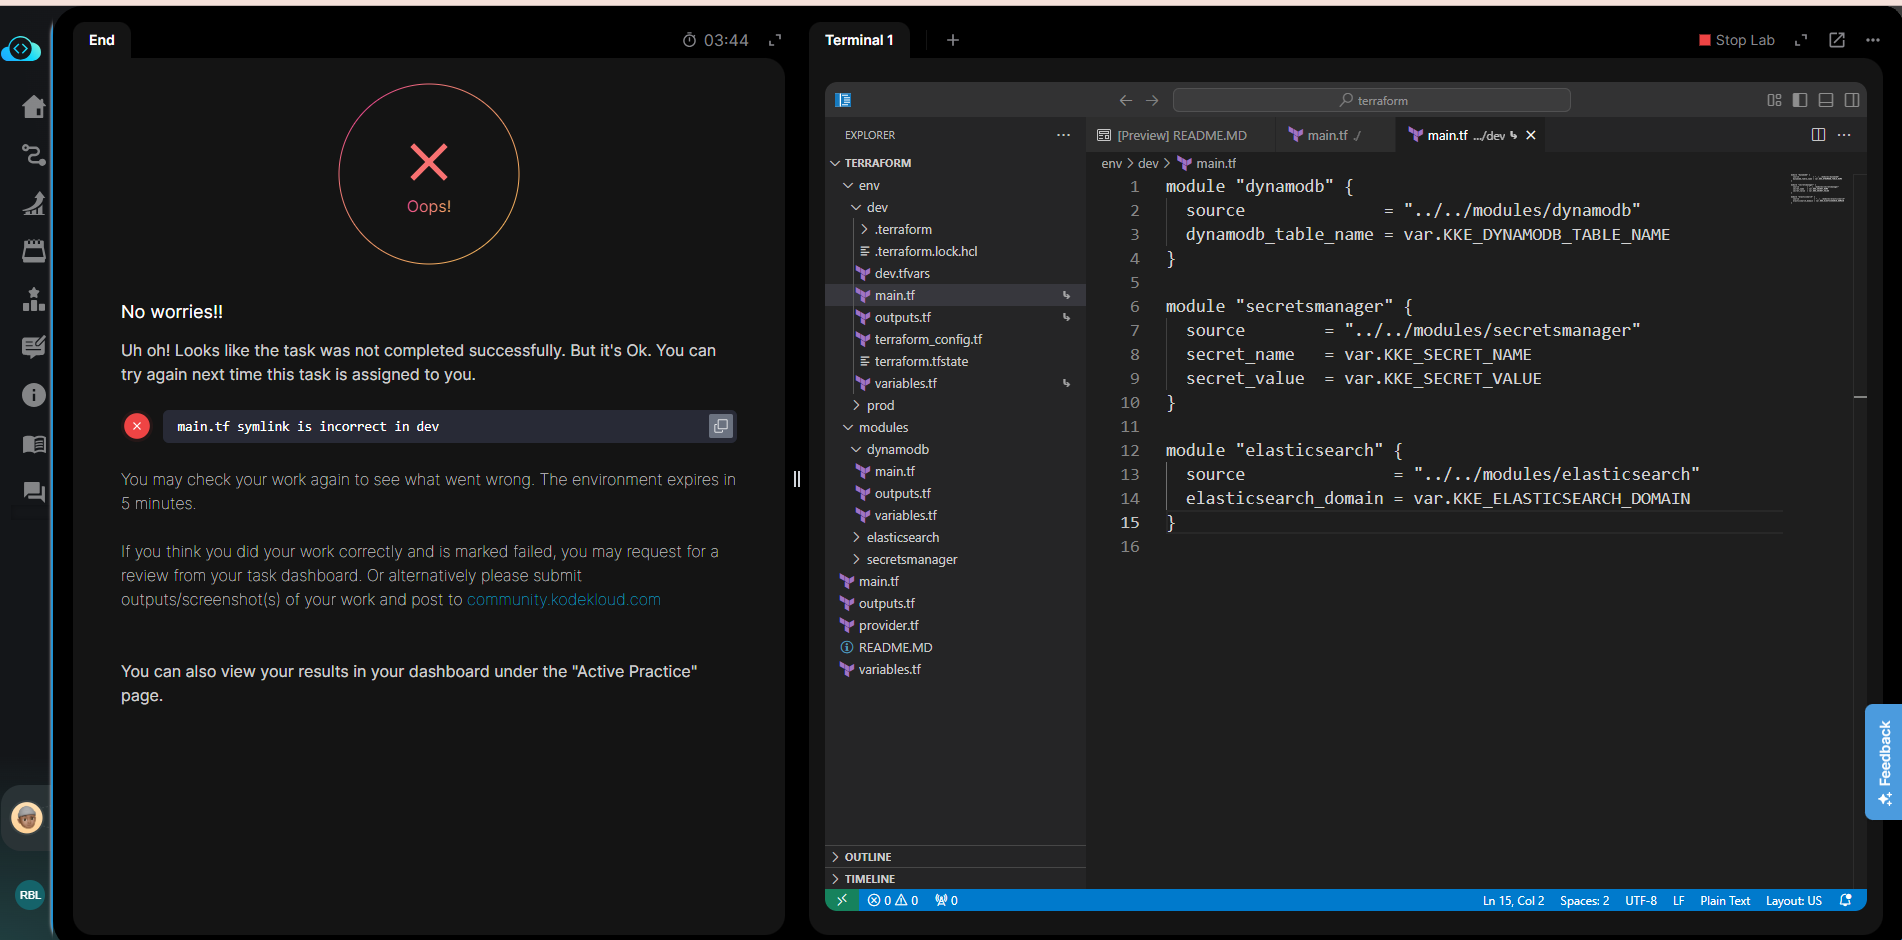
Task: Select the Terminal 1 tab
Action: (x=859, y=40)
